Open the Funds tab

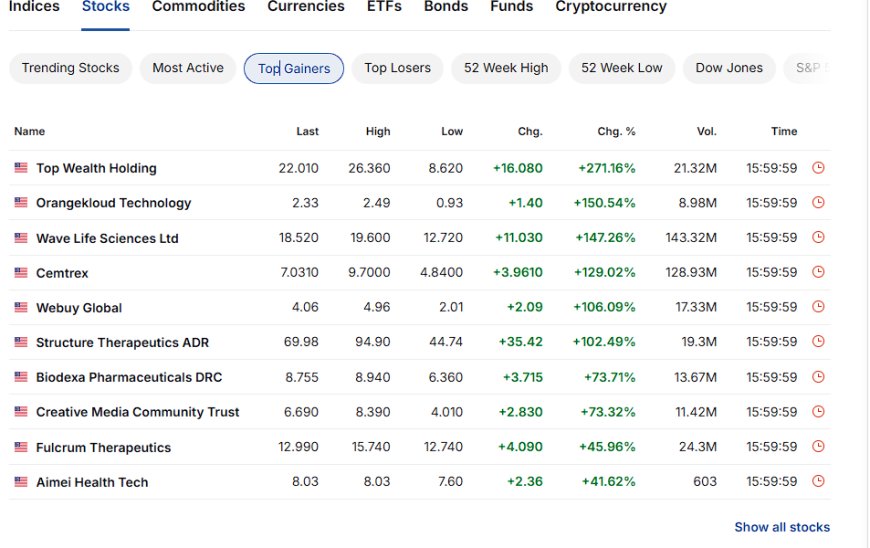point(511,7)
